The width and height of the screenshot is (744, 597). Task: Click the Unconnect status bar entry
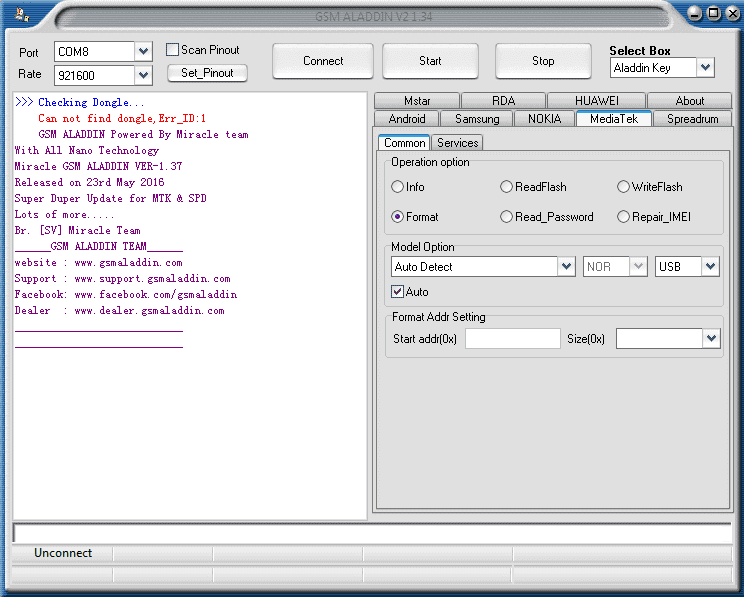click(x=63, y=553)
